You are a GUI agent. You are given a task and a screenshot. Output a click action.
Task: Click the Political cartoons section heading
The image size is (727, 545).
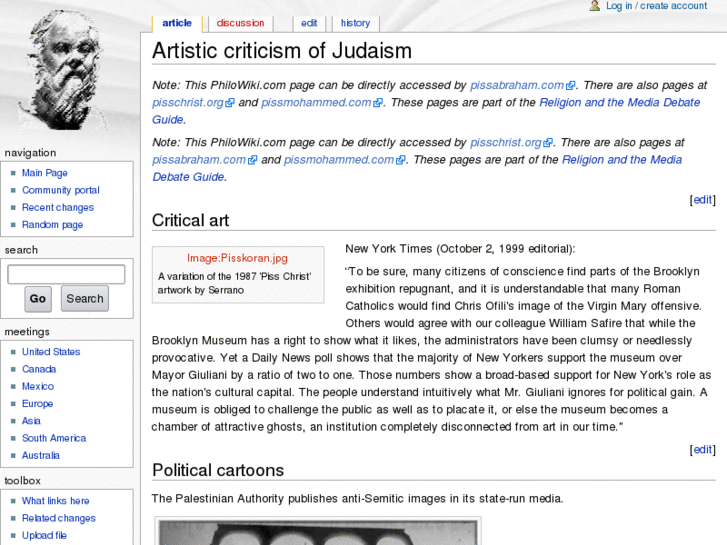tap(218, 470)
